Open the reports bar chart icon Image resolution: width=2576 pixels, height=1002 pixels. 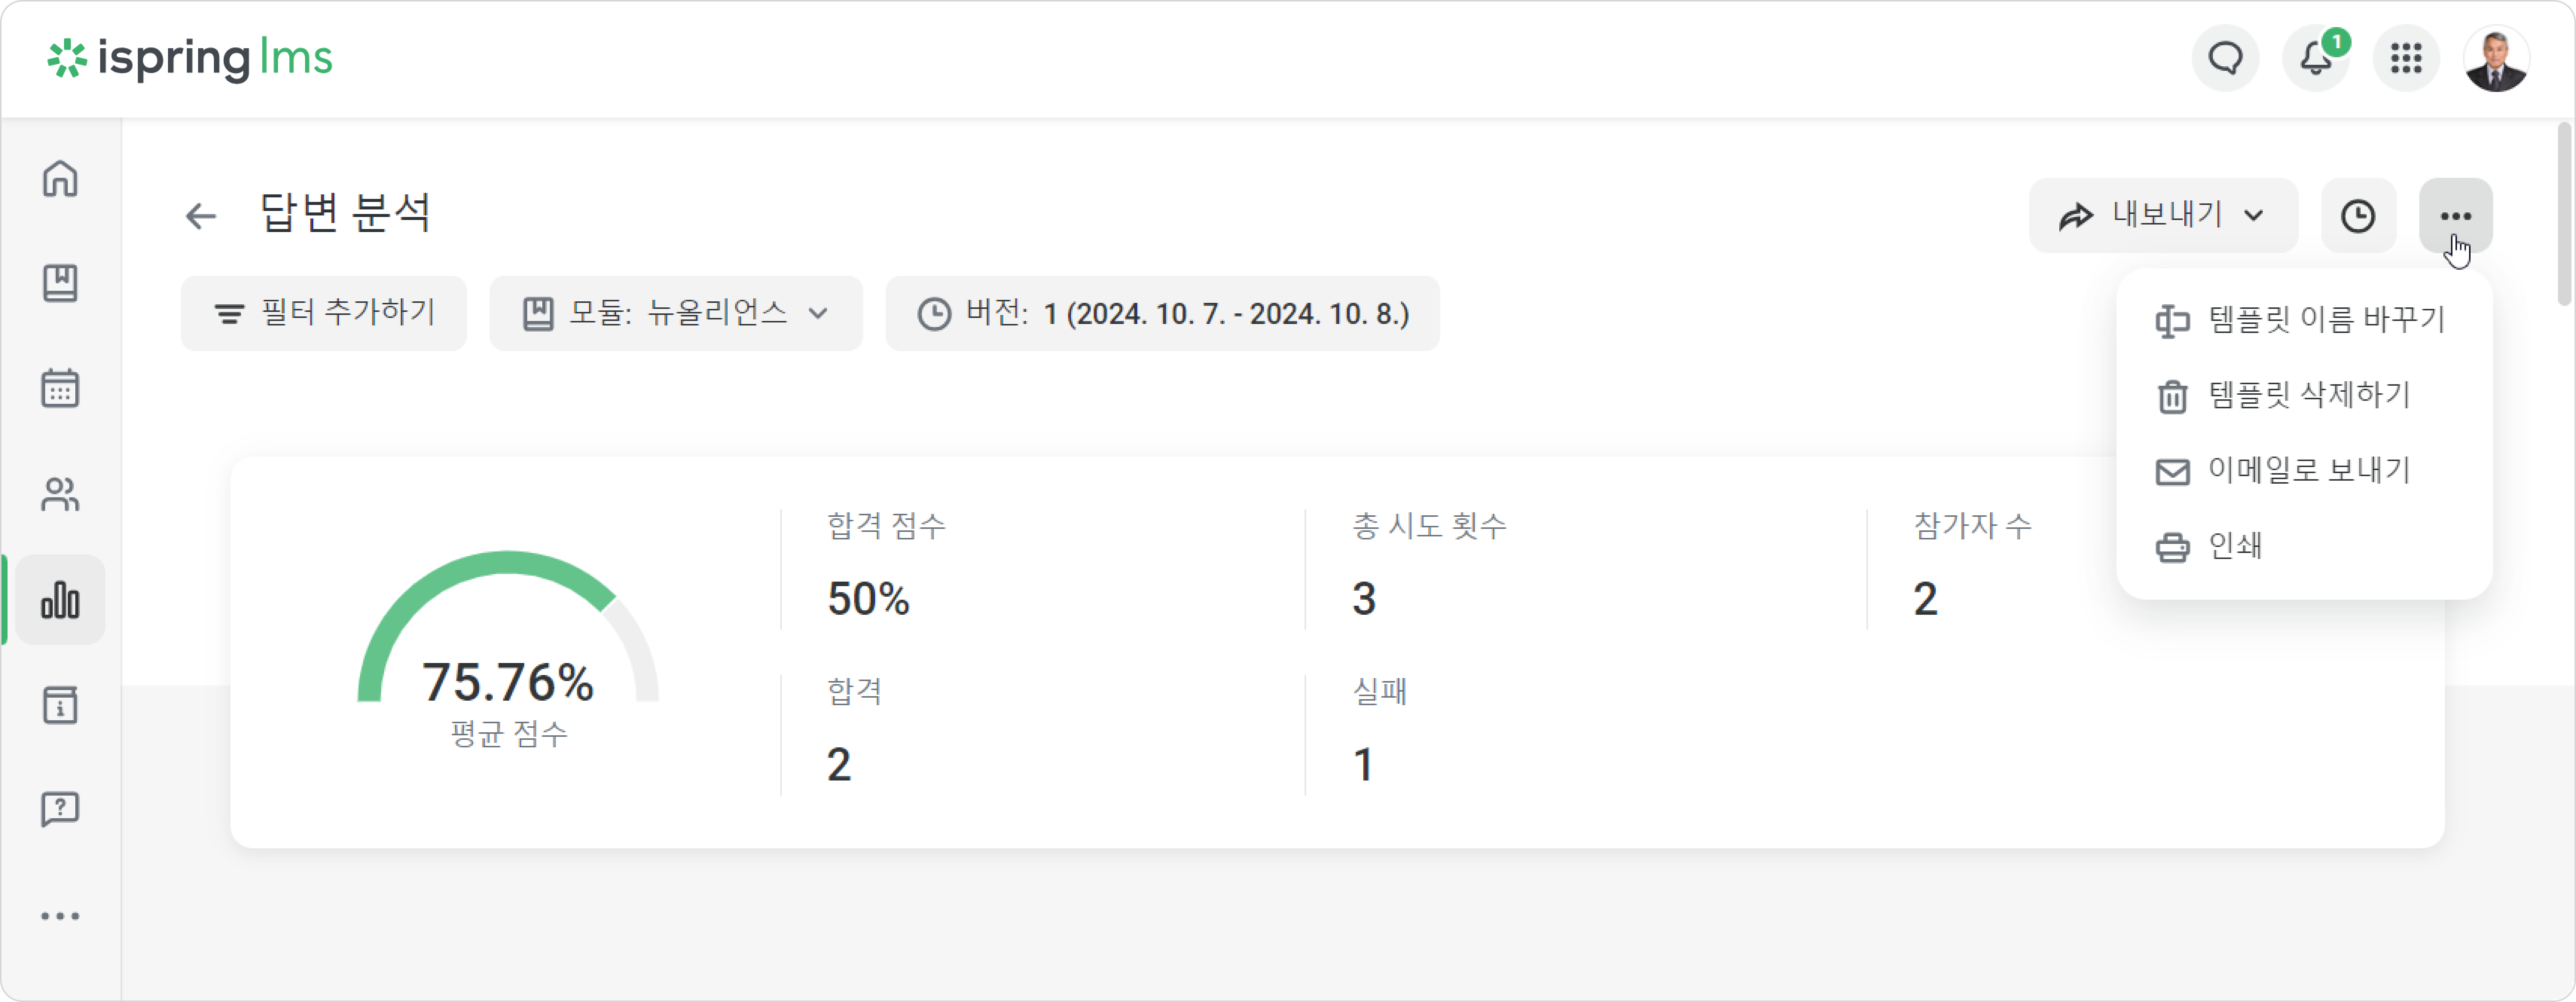60,600
